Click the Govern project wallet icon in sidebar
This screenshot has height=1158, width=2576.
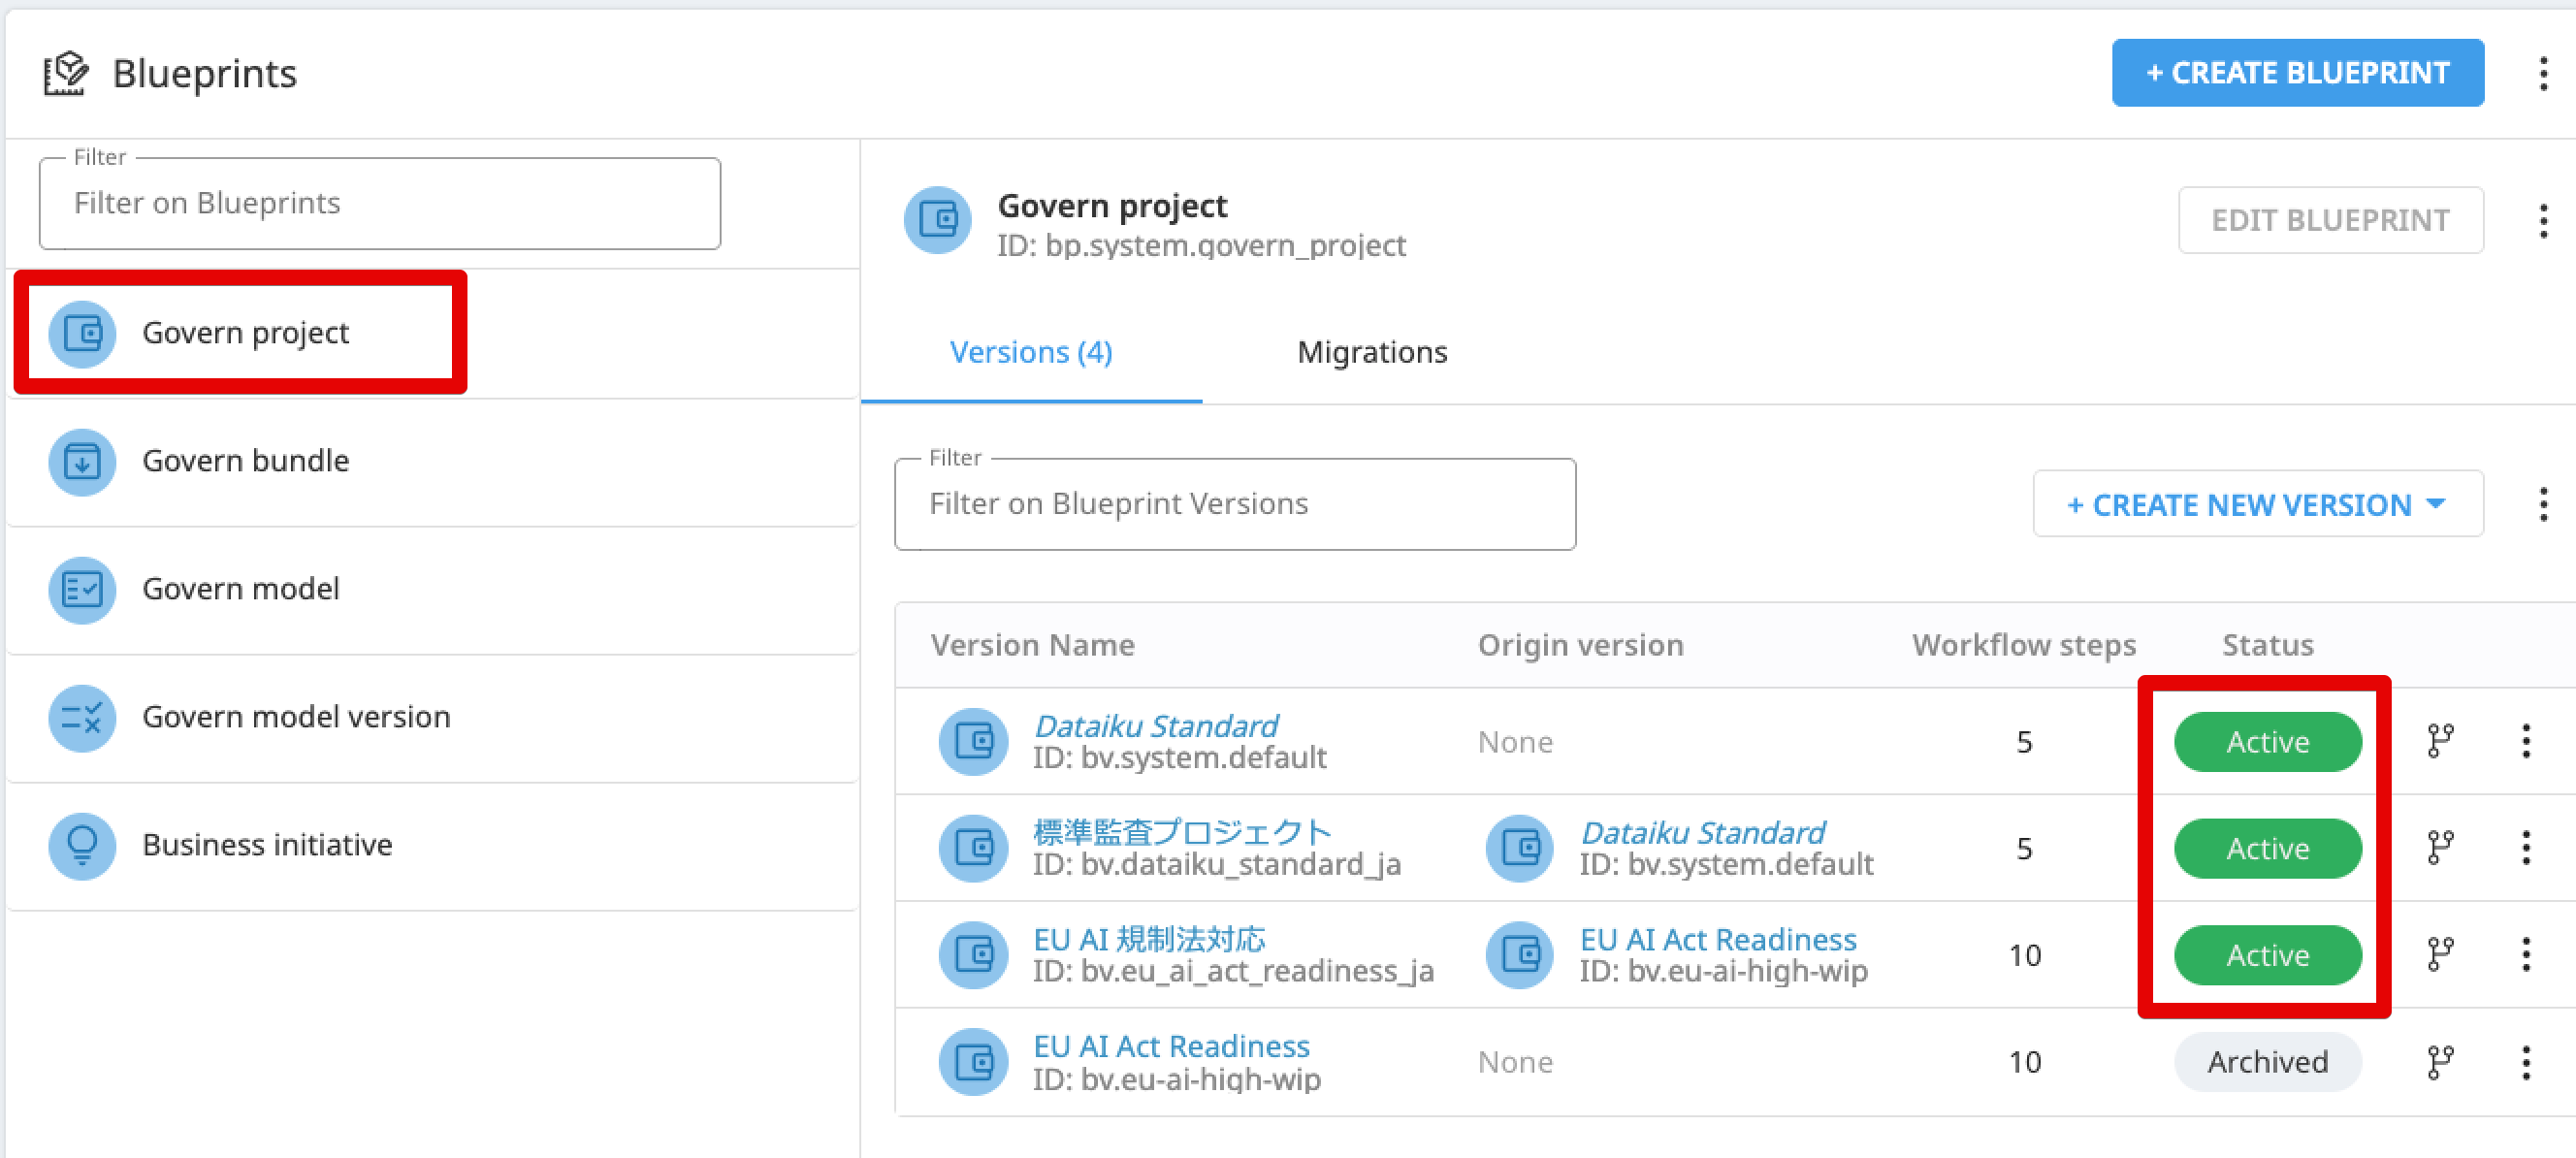pos(82,333)
